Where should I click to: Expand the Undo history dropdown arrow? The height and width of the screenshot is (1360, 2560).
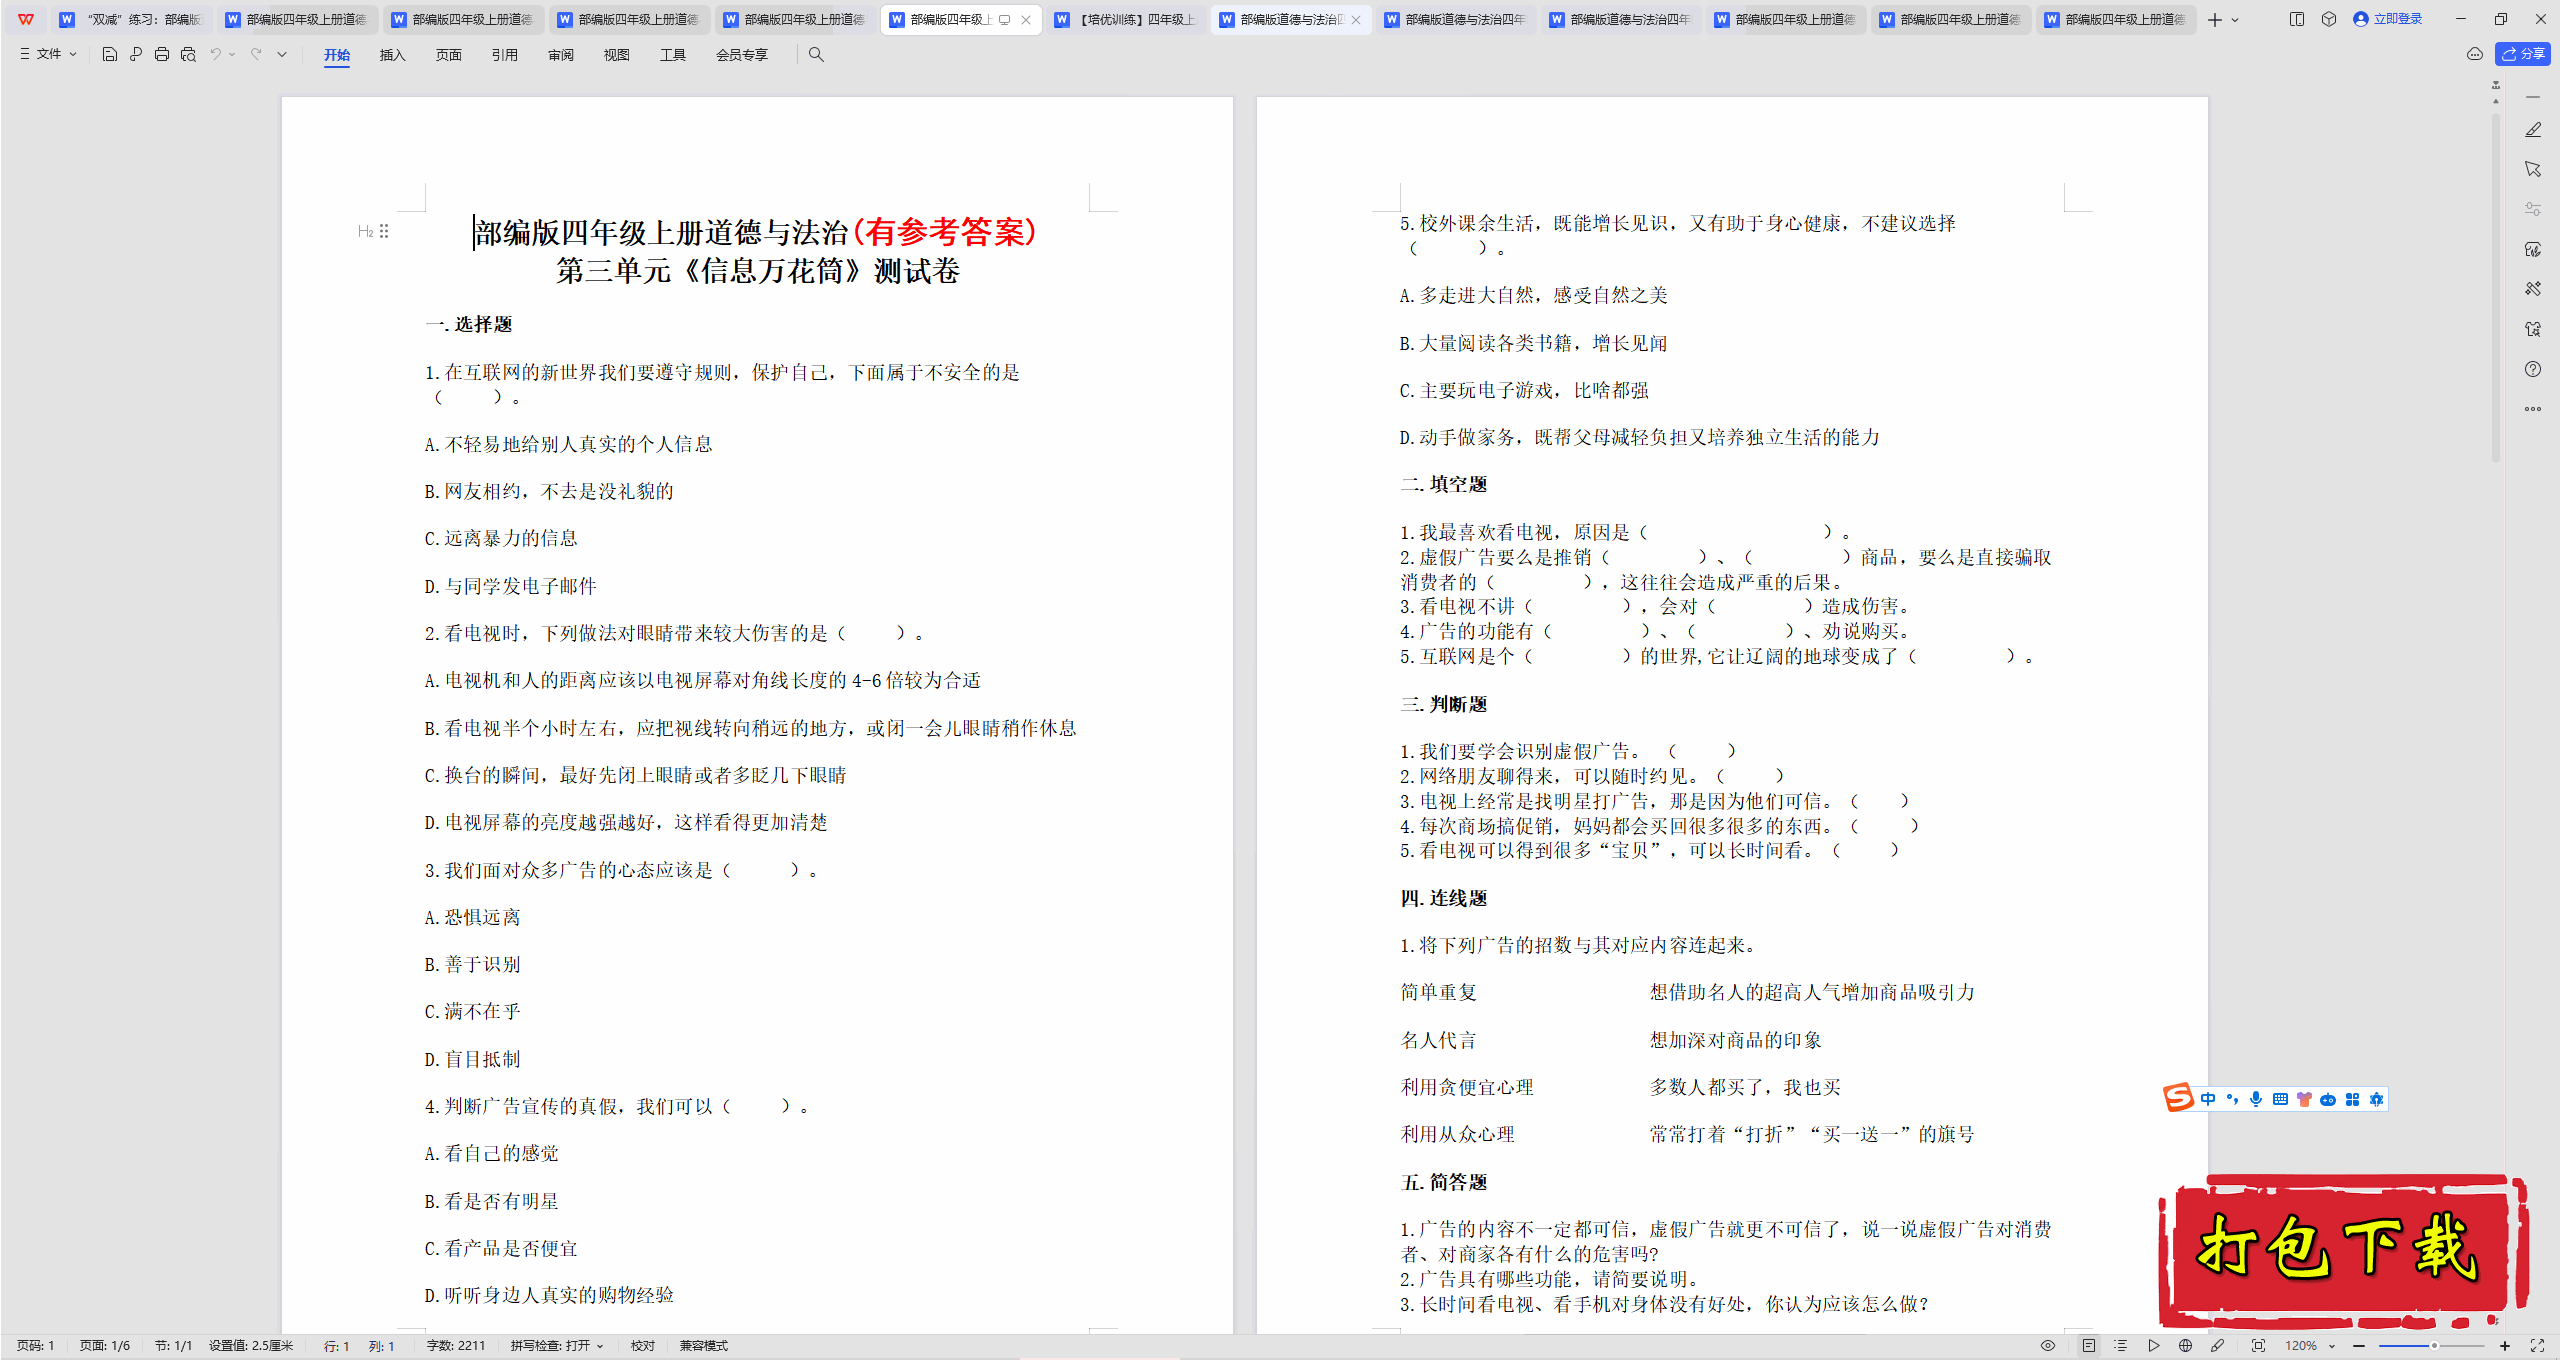pos(232,55)
